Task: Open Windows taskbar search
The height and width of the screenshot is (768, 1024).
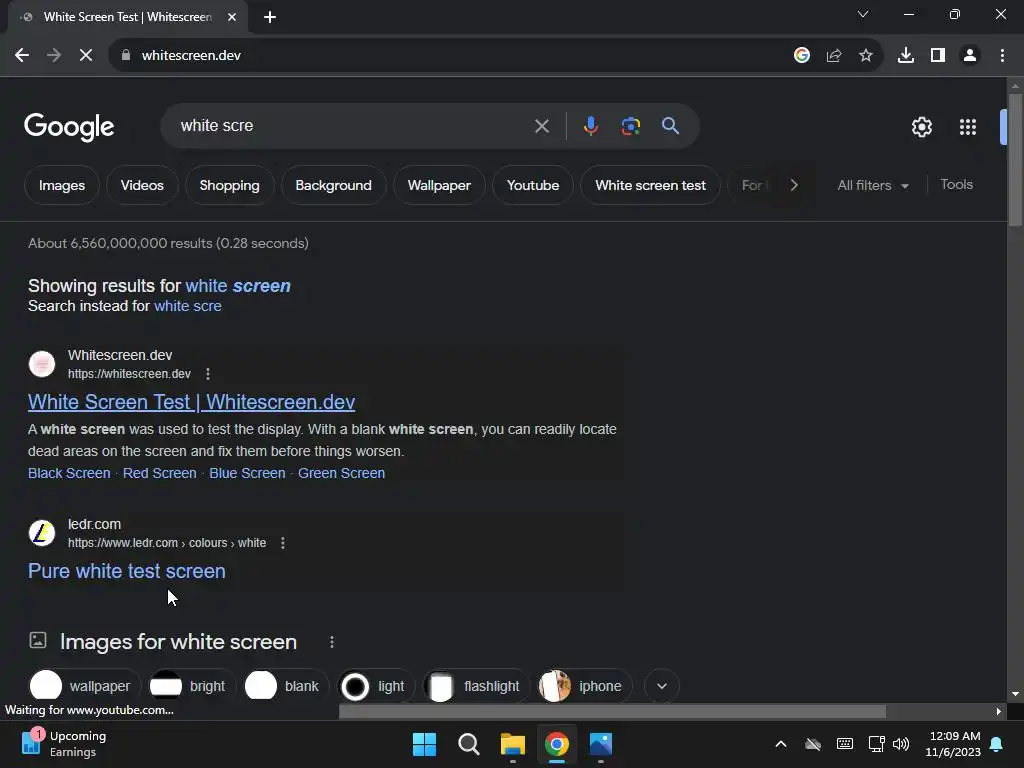Action: tap(468, 744)
